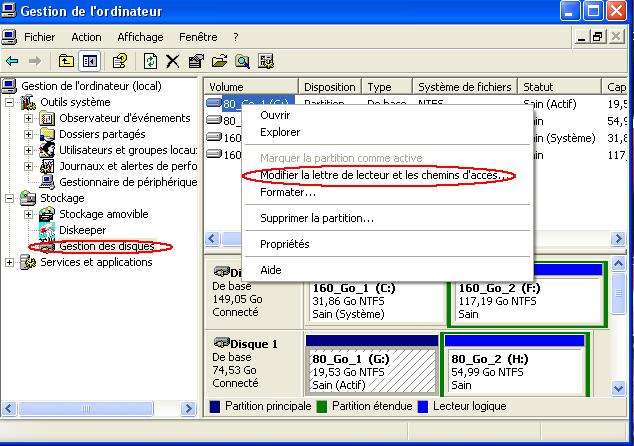Screen dimensions: 634x446
Task: Open the Affichage menu
Action: point(140,37)
